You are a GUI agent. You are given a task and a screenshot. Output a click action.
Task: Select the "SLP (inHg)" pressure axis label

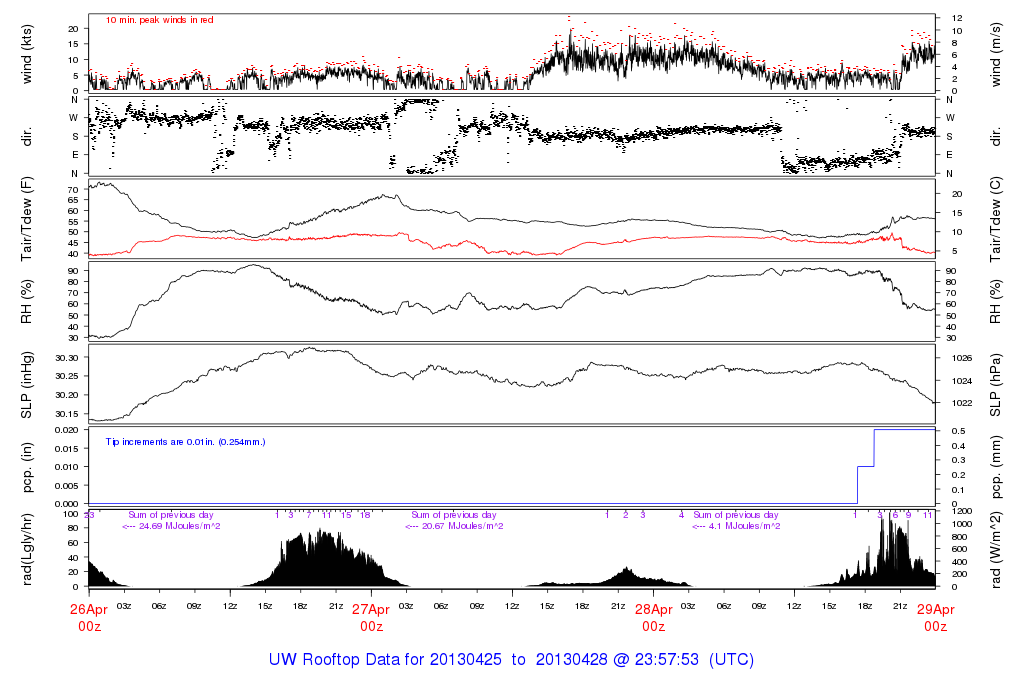tap(27, 383)
